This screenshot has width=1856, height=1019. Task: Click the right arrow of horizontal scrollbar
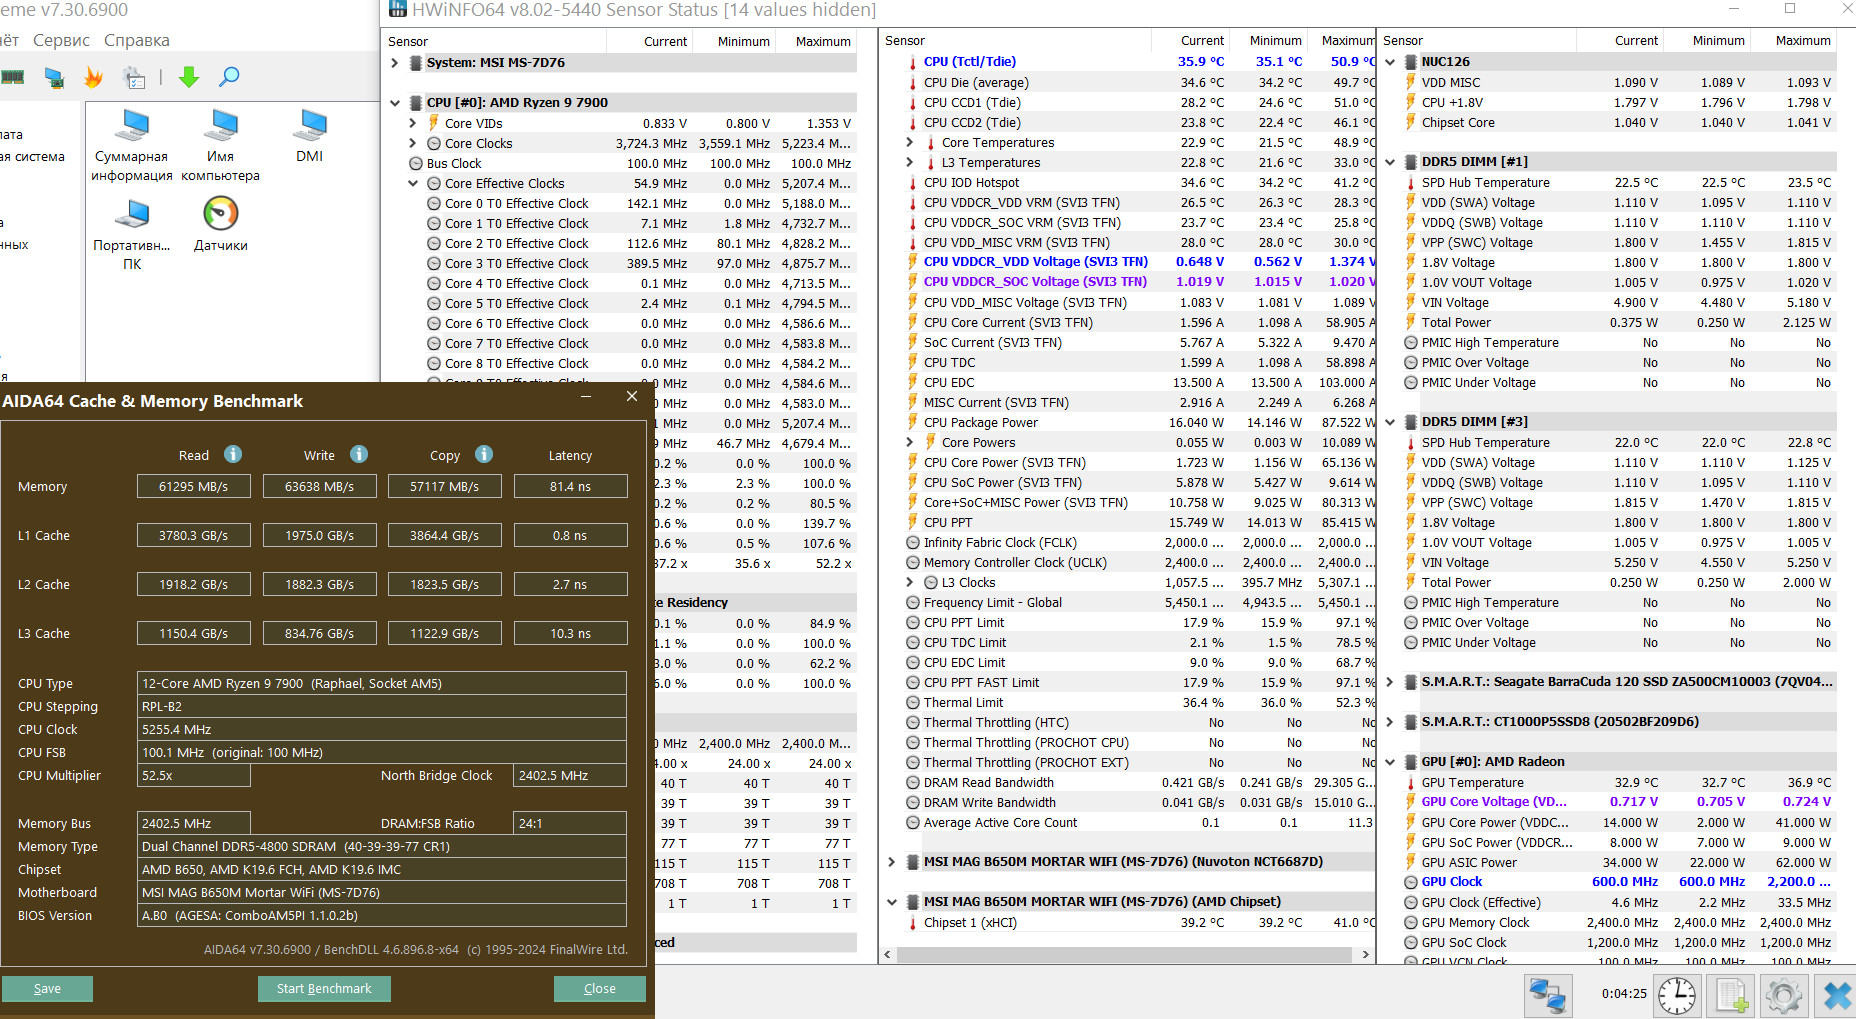pos(1366,955)
